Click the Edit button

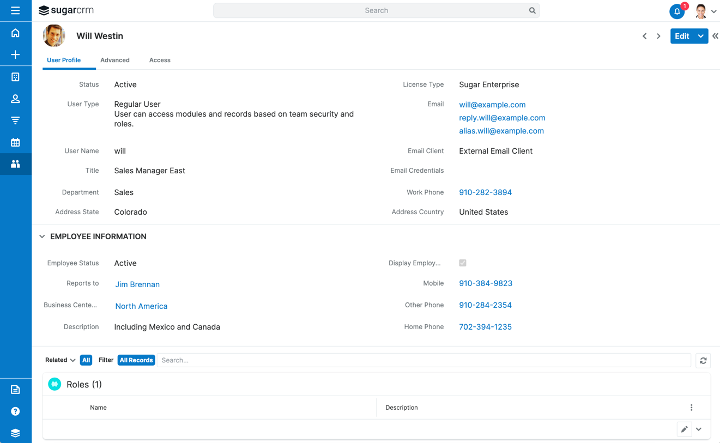coord(682,36)
